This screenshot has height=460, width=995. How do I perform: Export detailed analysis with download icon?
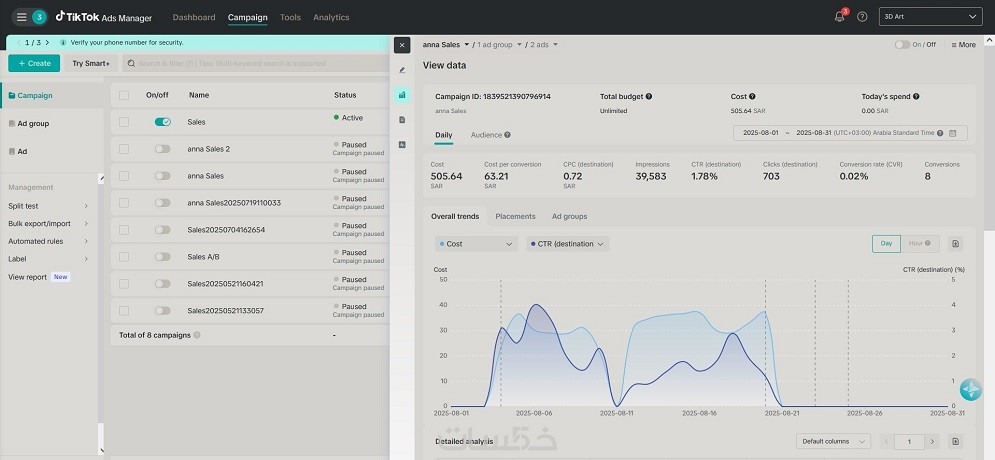tap(956, 441)
